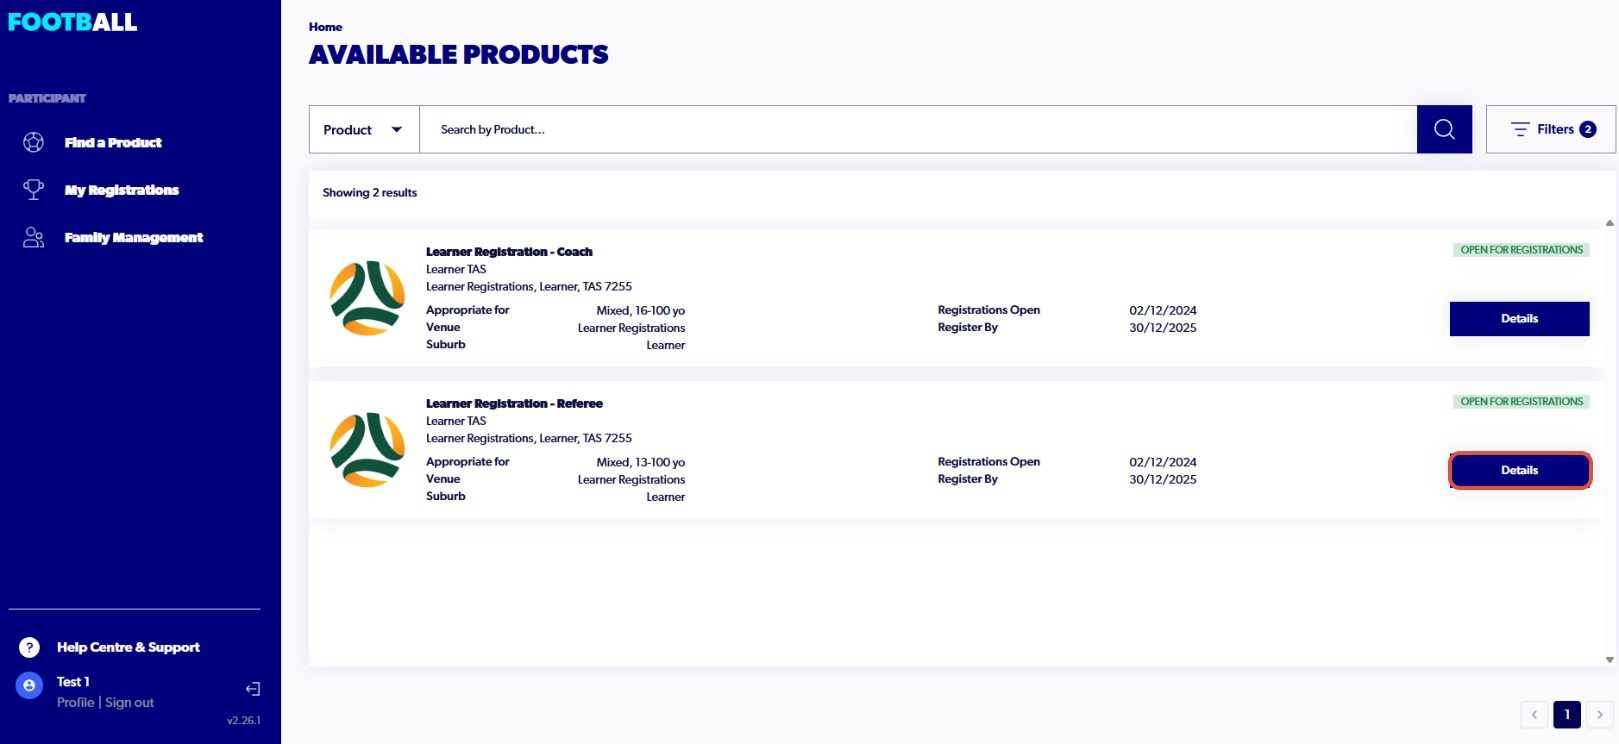
Task: Click the Learner Registration - Referee logo thumbnail
Action: tap(367, 450)
